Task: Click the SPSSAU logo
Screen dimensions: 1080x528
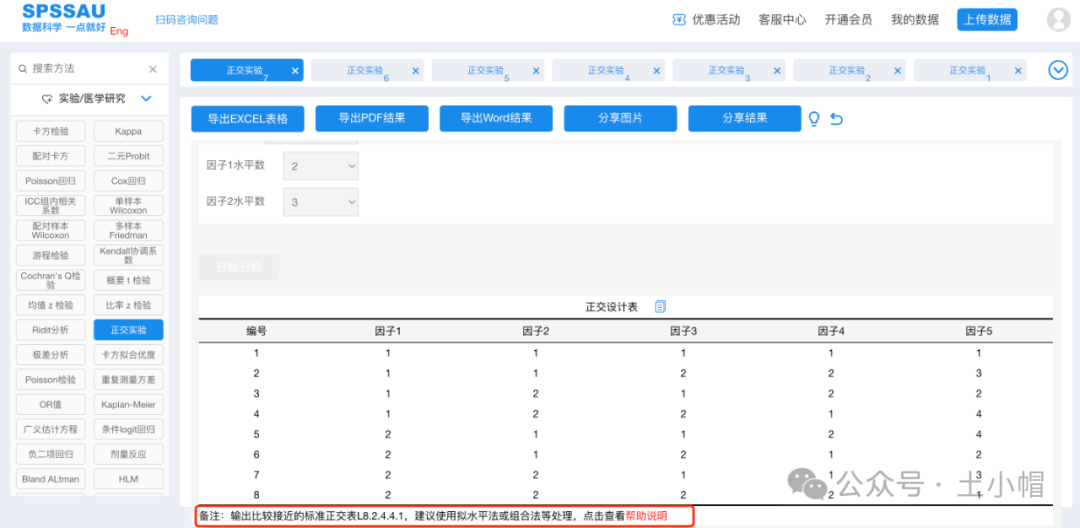Action: point(64,18)
